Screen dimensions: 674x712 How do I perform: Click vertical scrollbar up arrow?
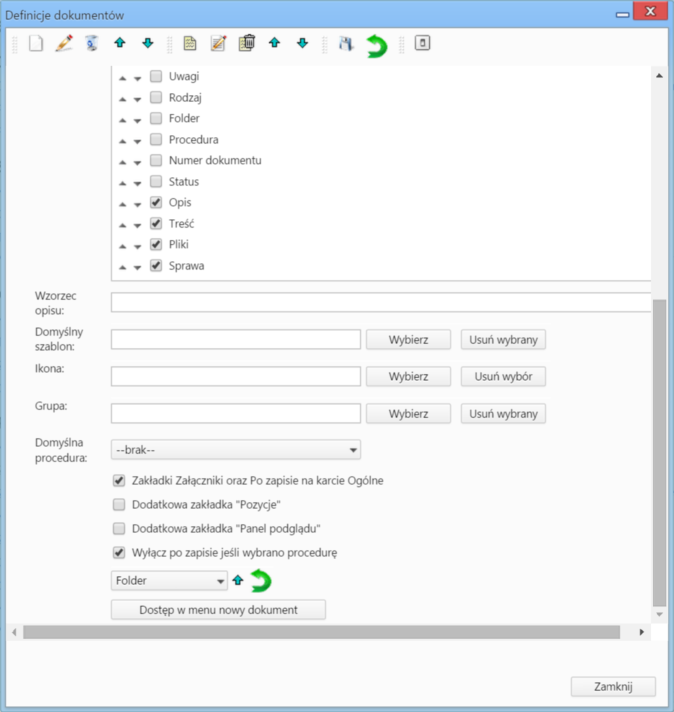pos(659,76)
